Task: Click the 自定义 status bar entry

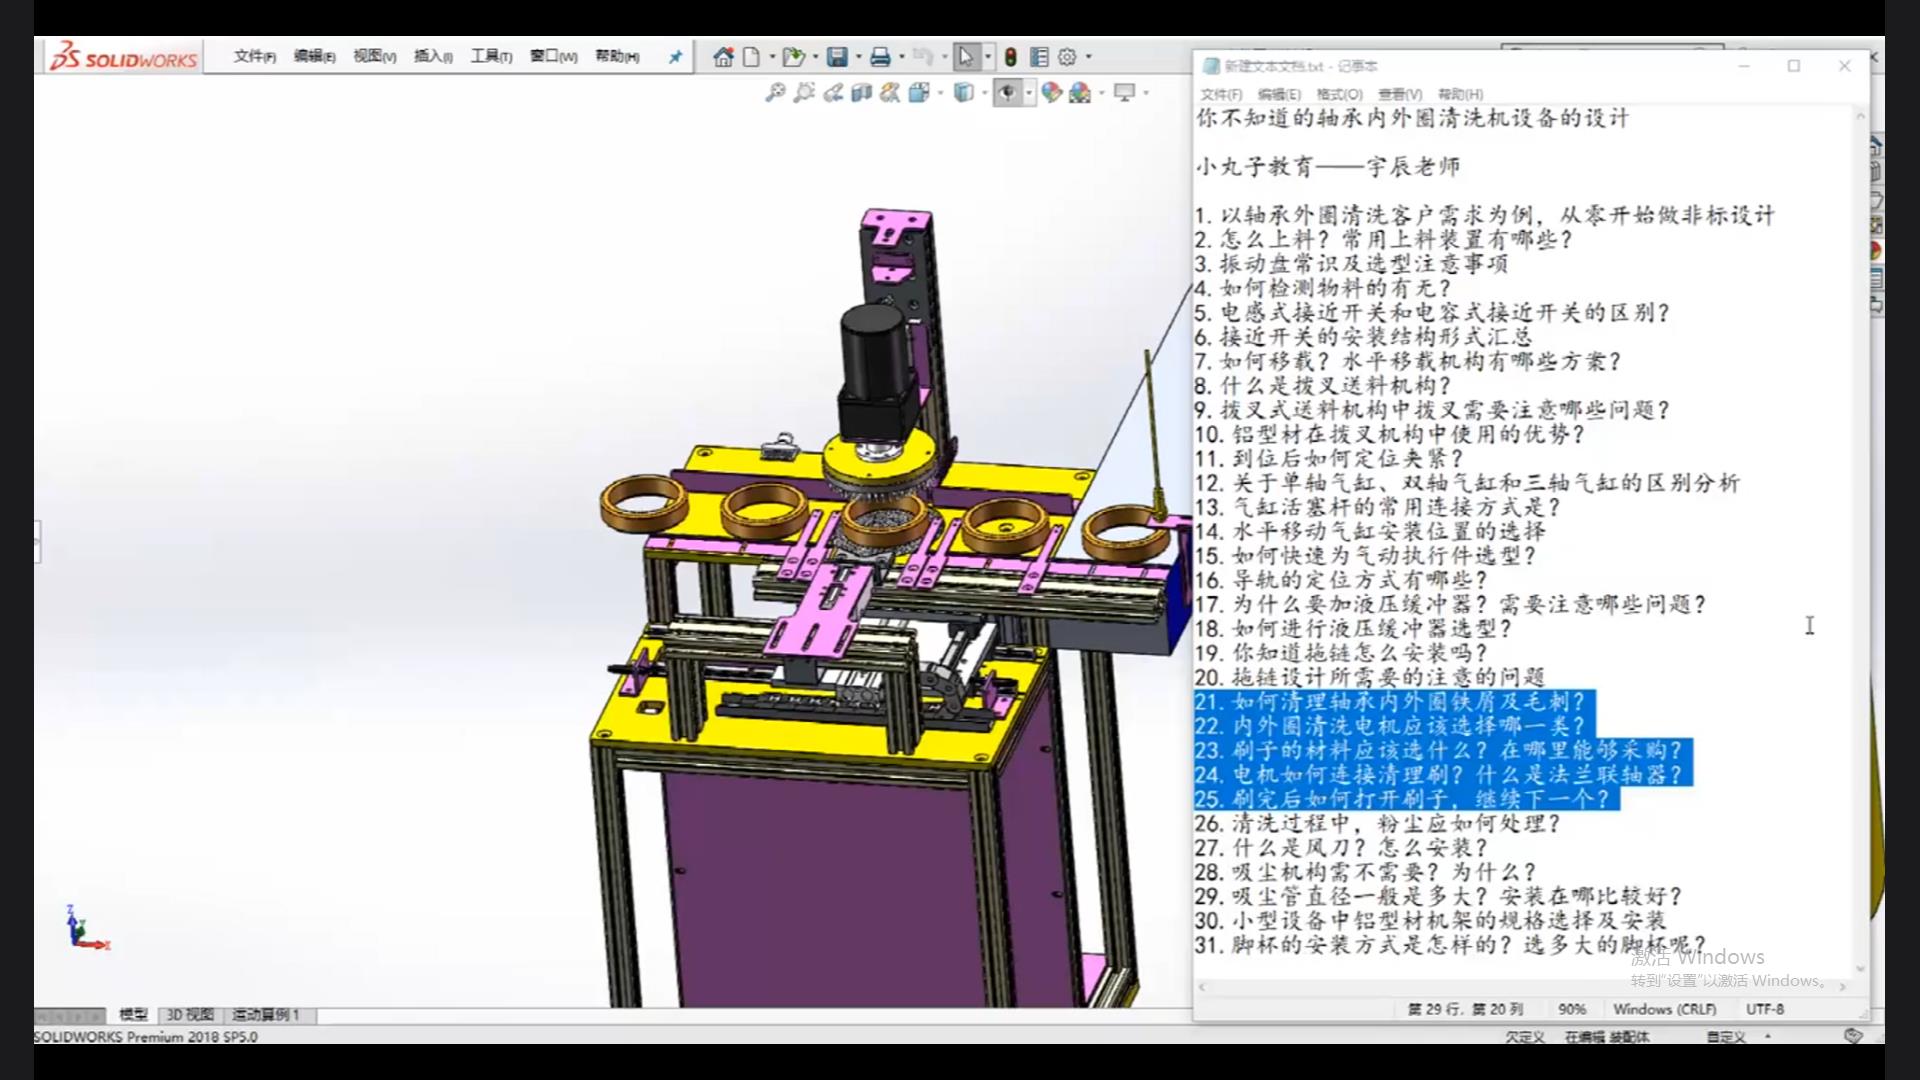Action: coord(1726,1037)
